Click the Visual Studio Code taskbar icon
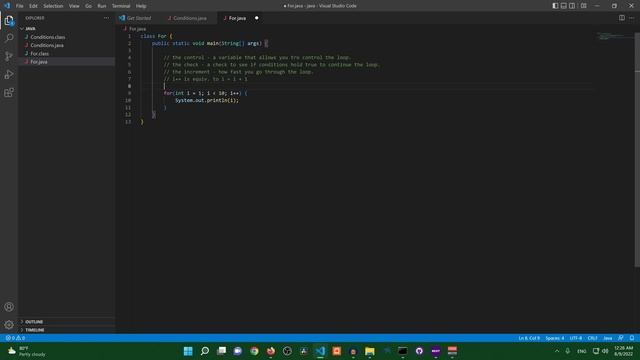The height and width of the screenshot is (360, 640). click(x=320, y=351)
